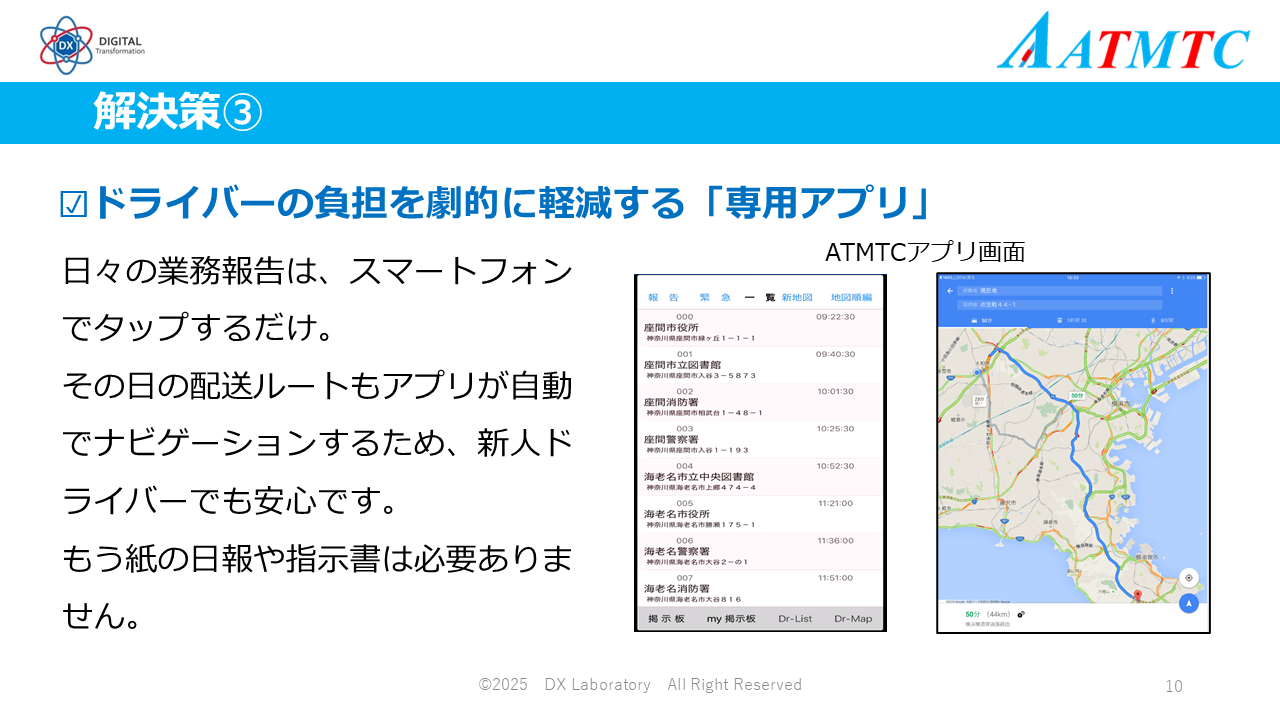Switch to the 緊急 tab

[x=715, y=297]
